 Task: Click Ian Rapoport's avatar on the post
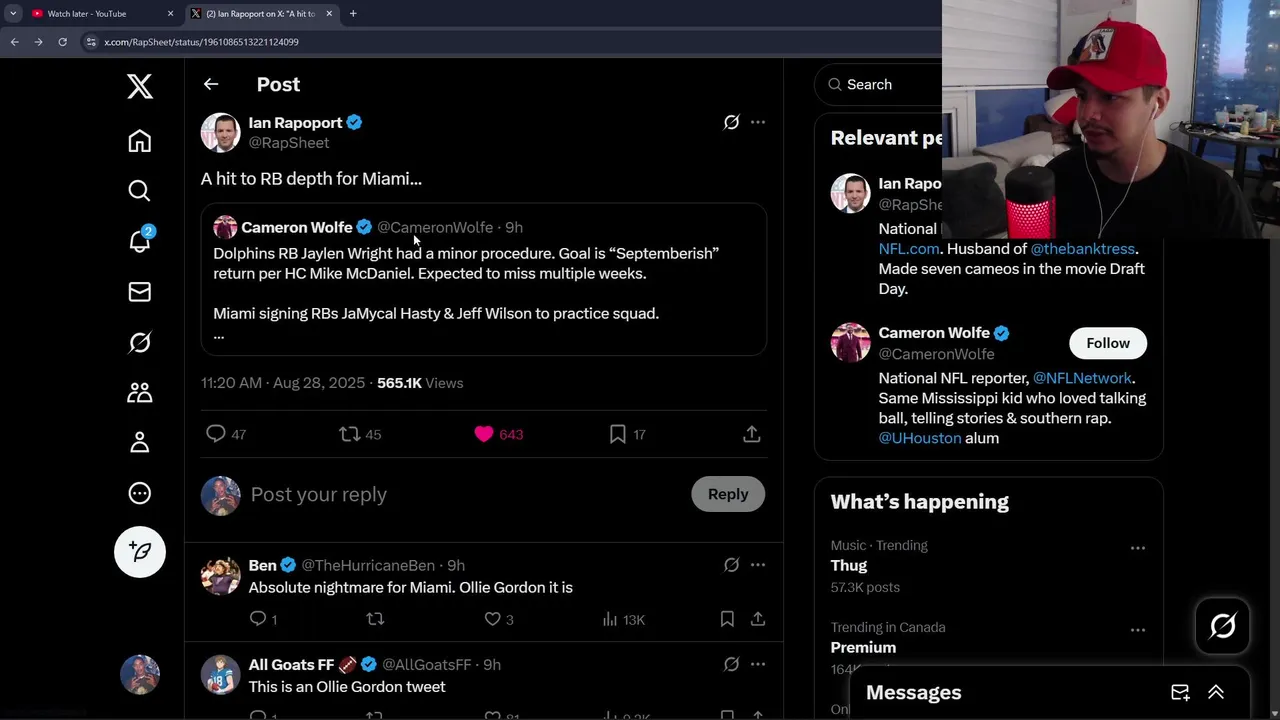point(220,132)
